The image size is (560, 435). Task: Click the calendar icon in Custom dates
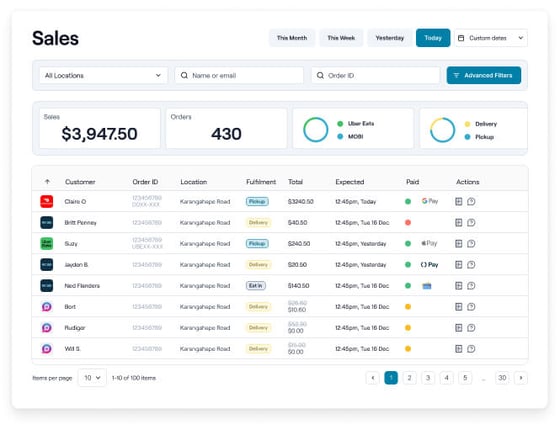click(x=461, y=38)
